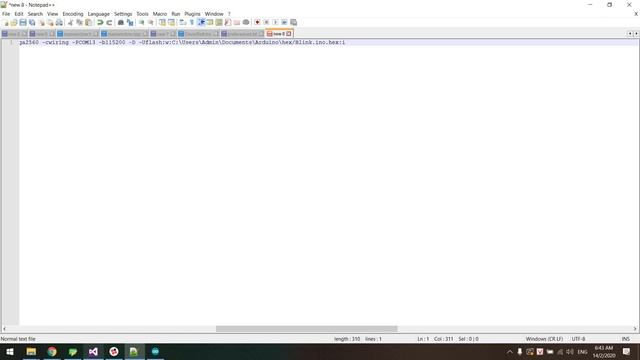This screenshot has width=640, height=360.
Task: Click the green Undo arrow icon
Action: coord(100,22)
